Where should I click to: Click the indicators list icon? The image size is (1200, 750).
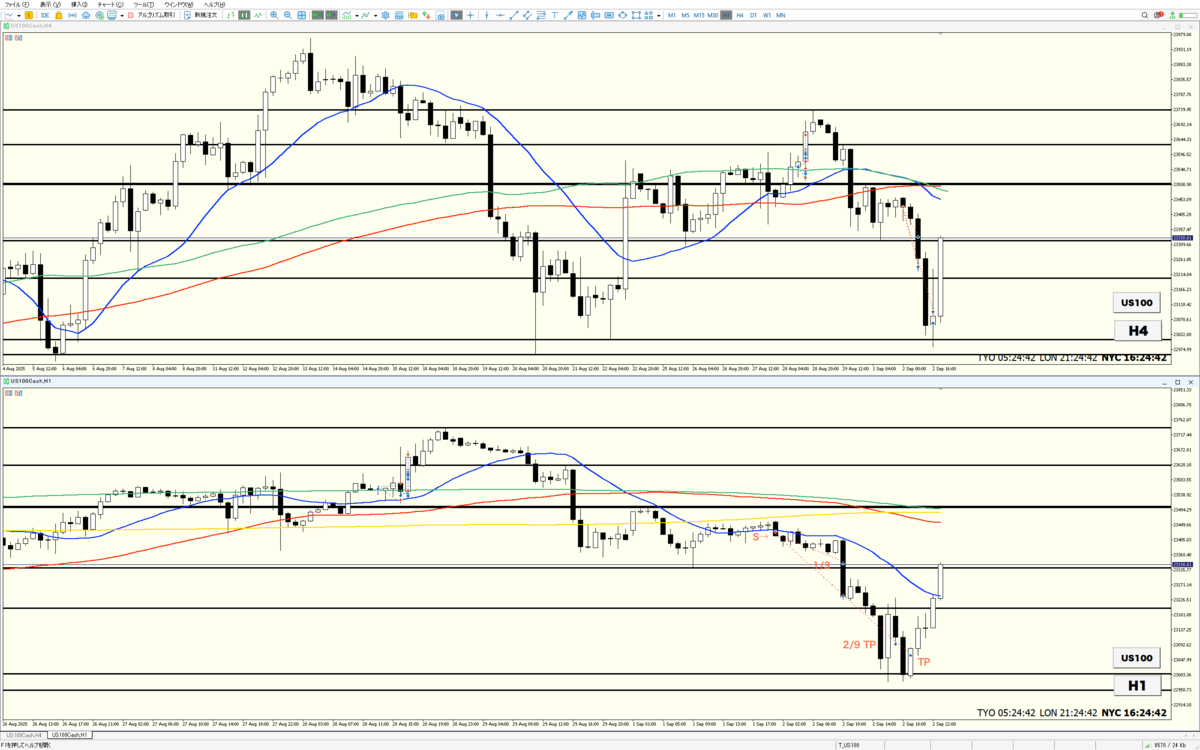click(348, 16)
